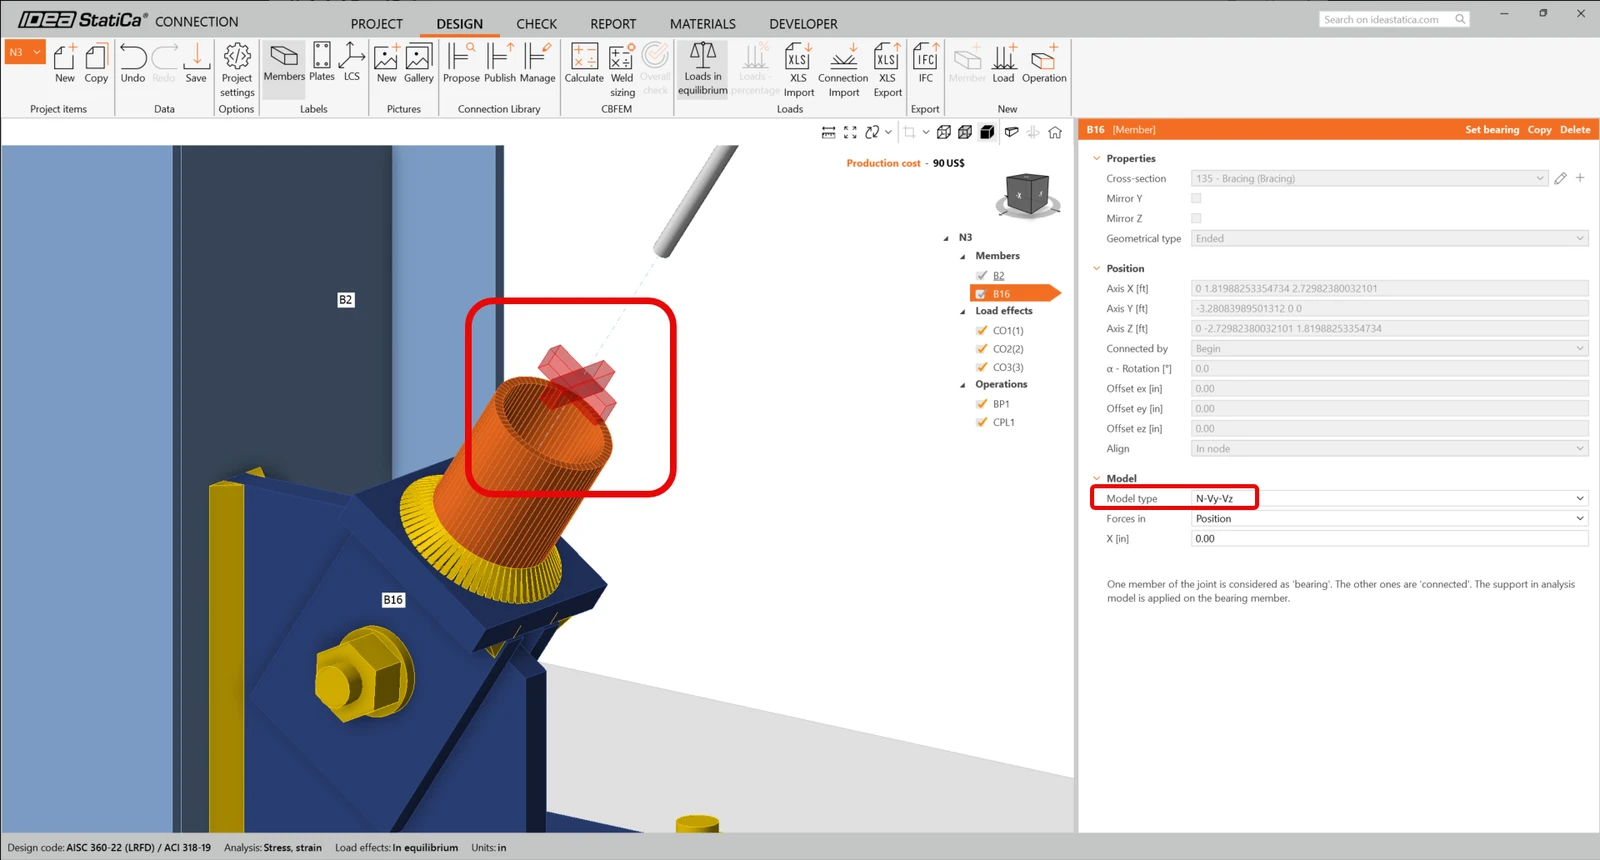Screen dimensions: 1600x860
Task: Export to IFC
Action: (x=926, y=64)
